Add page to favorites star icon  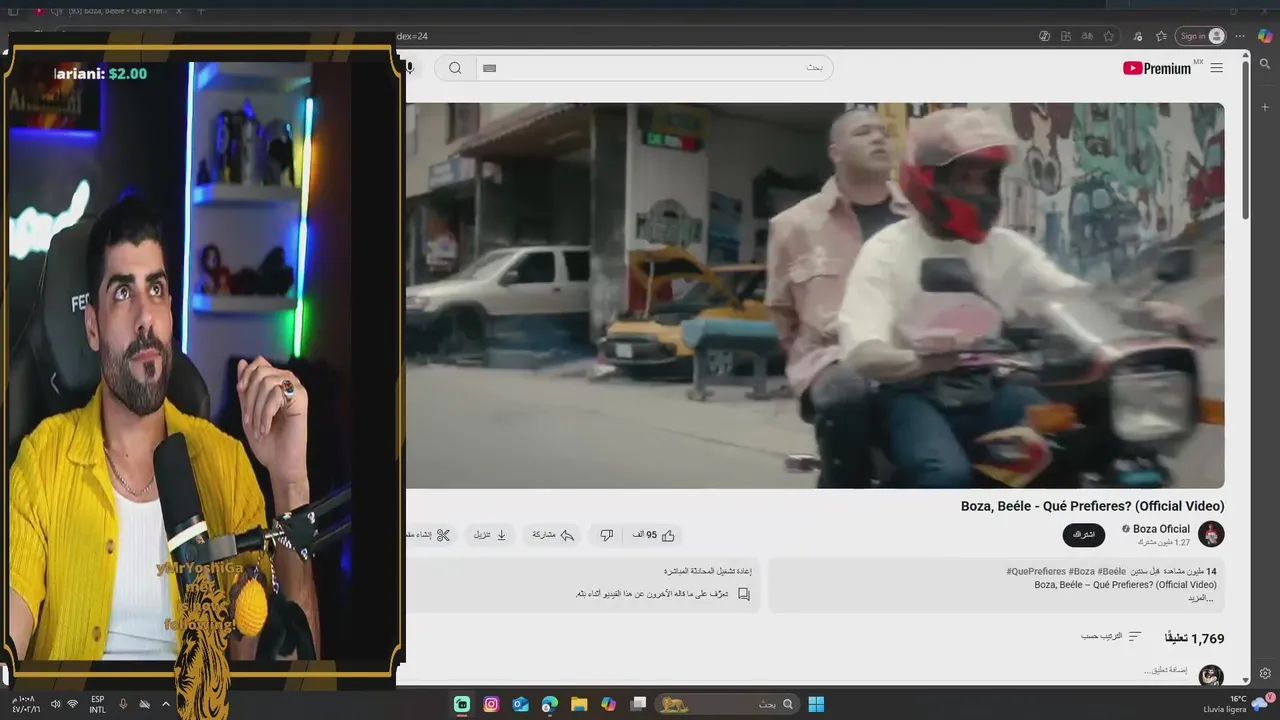1109,36
